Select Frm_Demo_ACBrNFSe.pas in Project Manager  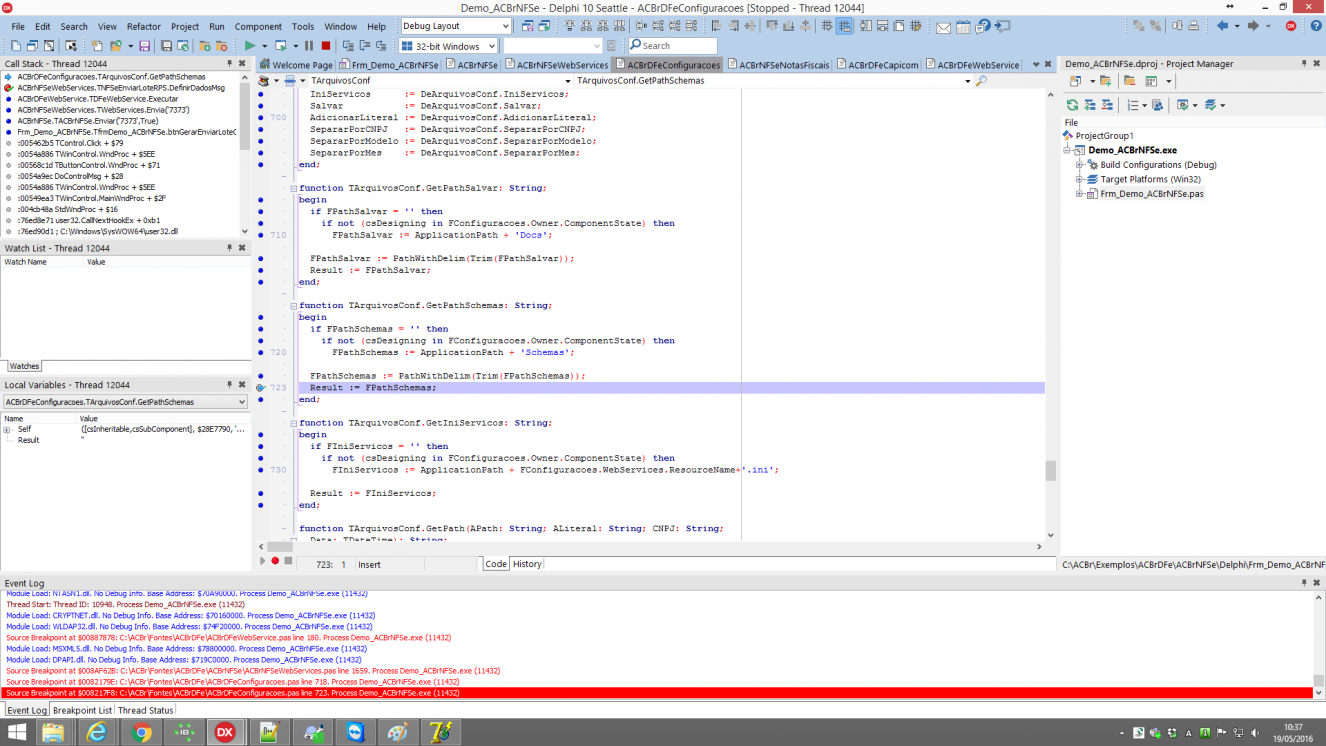pos(1151,194)
